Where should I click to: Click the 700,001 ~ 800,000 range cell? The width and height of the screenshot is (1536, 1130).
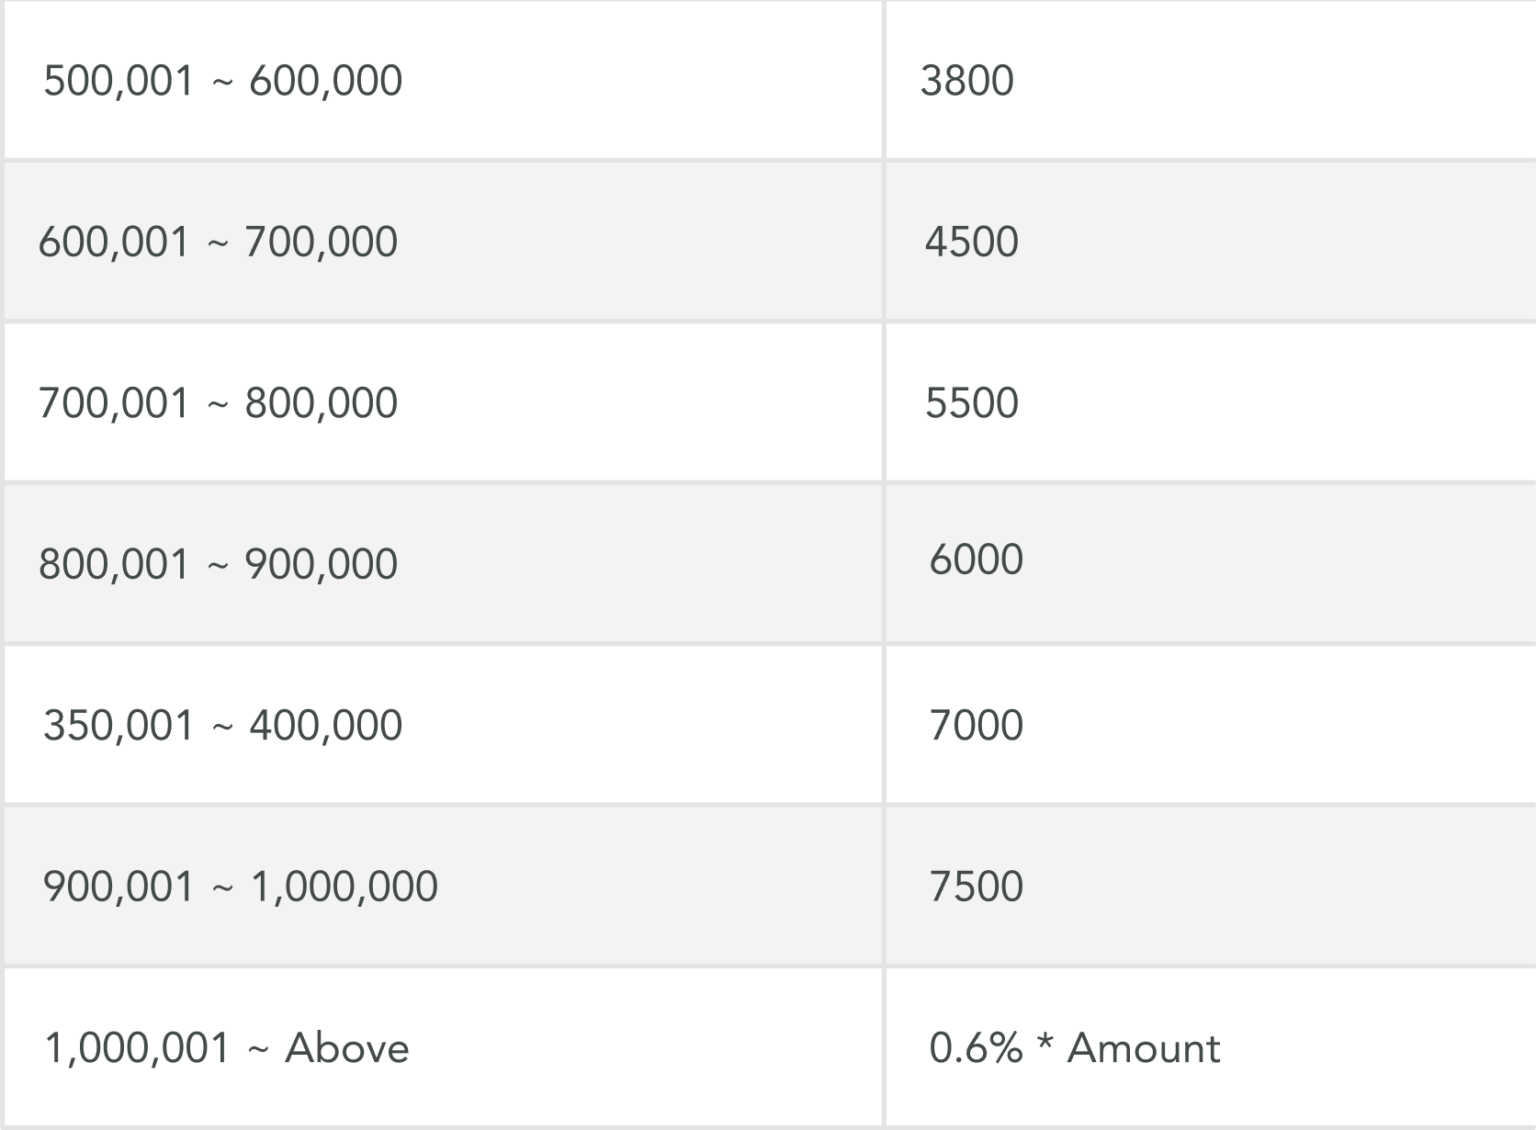click(x=218, y=403)
